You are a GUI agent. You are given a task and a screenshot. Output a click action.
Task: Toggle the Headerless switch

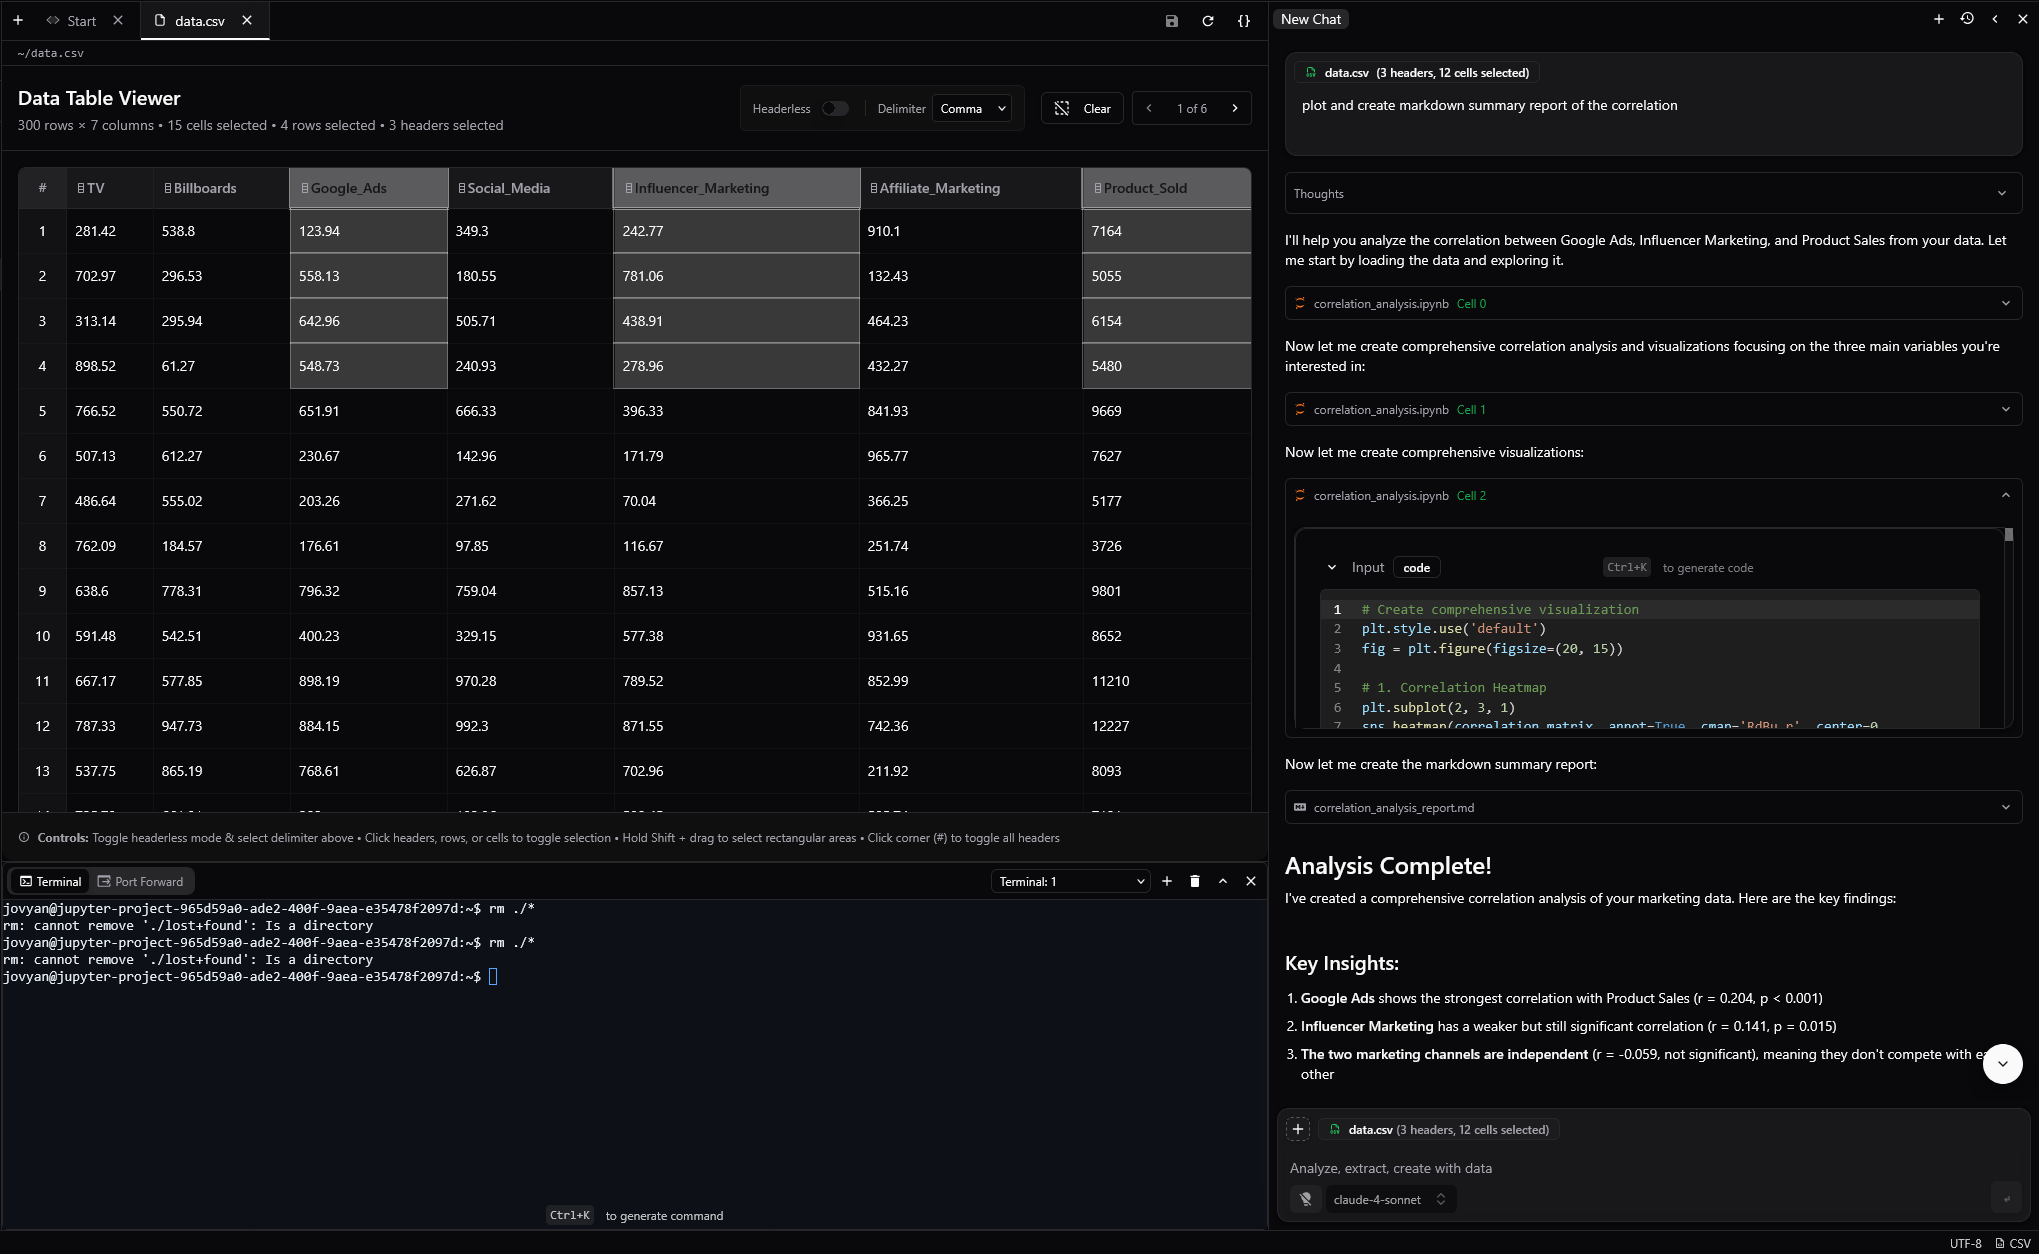[835, 109]
